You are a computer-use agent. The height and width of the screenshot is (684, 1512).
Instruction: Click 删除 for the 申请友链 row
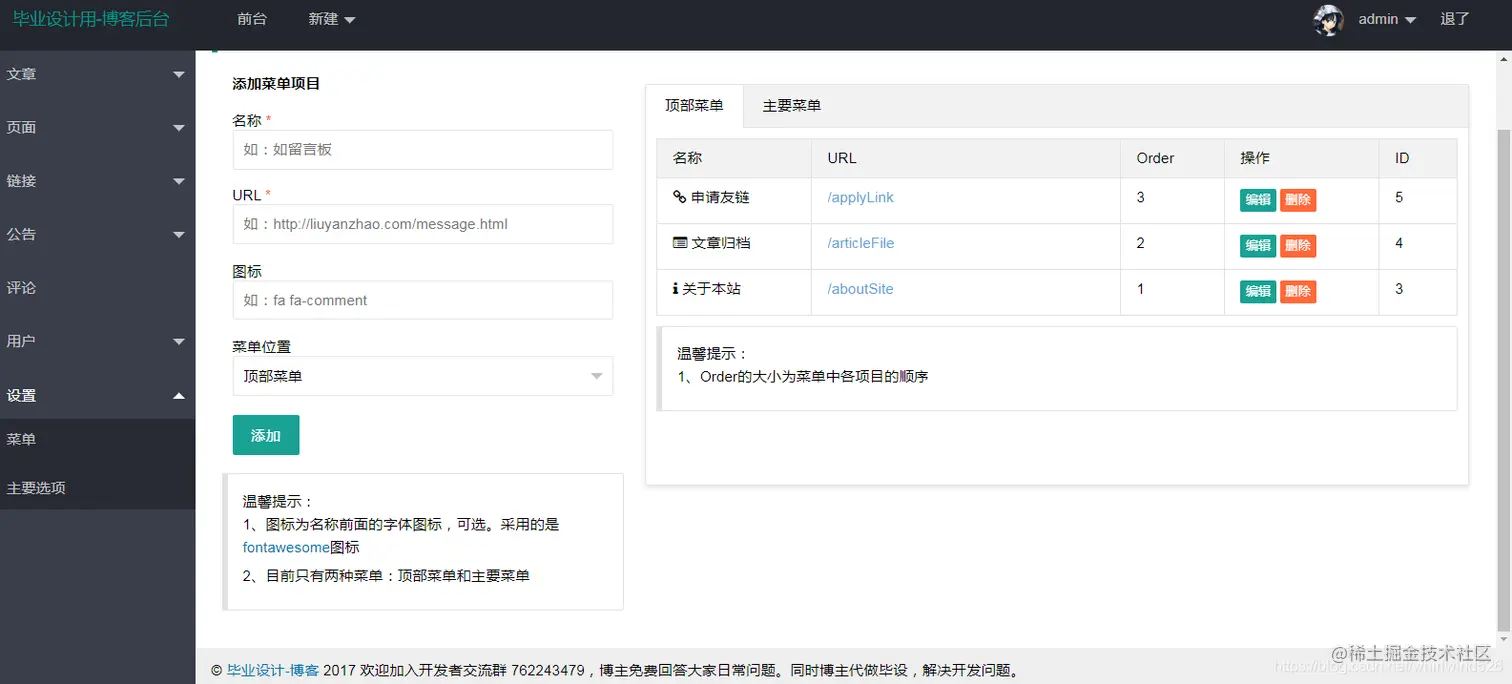click(1298, 199)
